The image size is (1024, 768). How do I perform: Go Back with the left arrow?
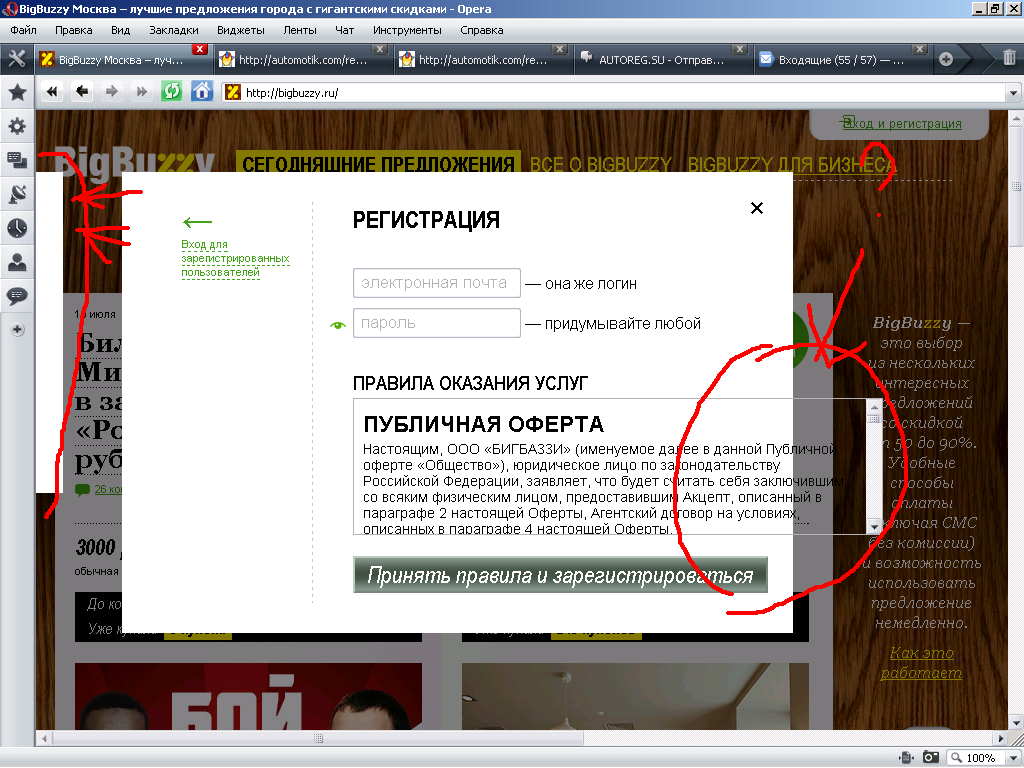pyautogui.click(x=82, y=92)
